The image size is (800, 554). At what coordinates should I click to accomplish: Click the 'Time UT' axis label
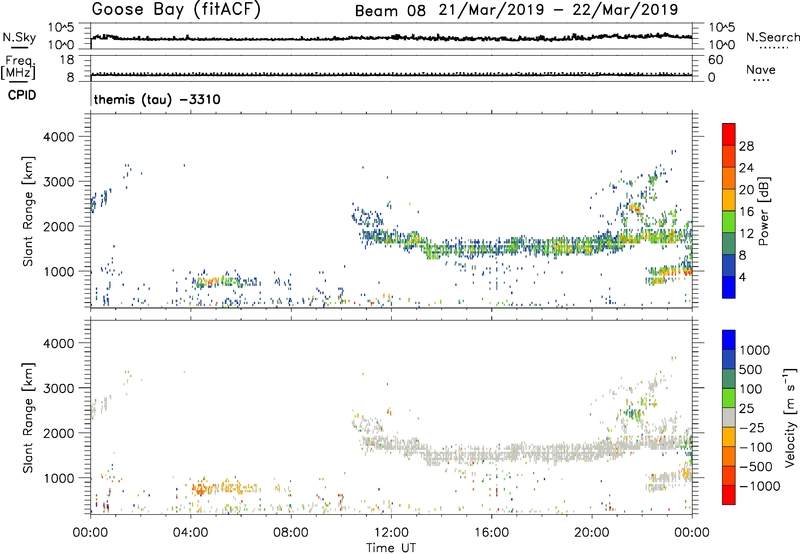click(x=391, y=548)
